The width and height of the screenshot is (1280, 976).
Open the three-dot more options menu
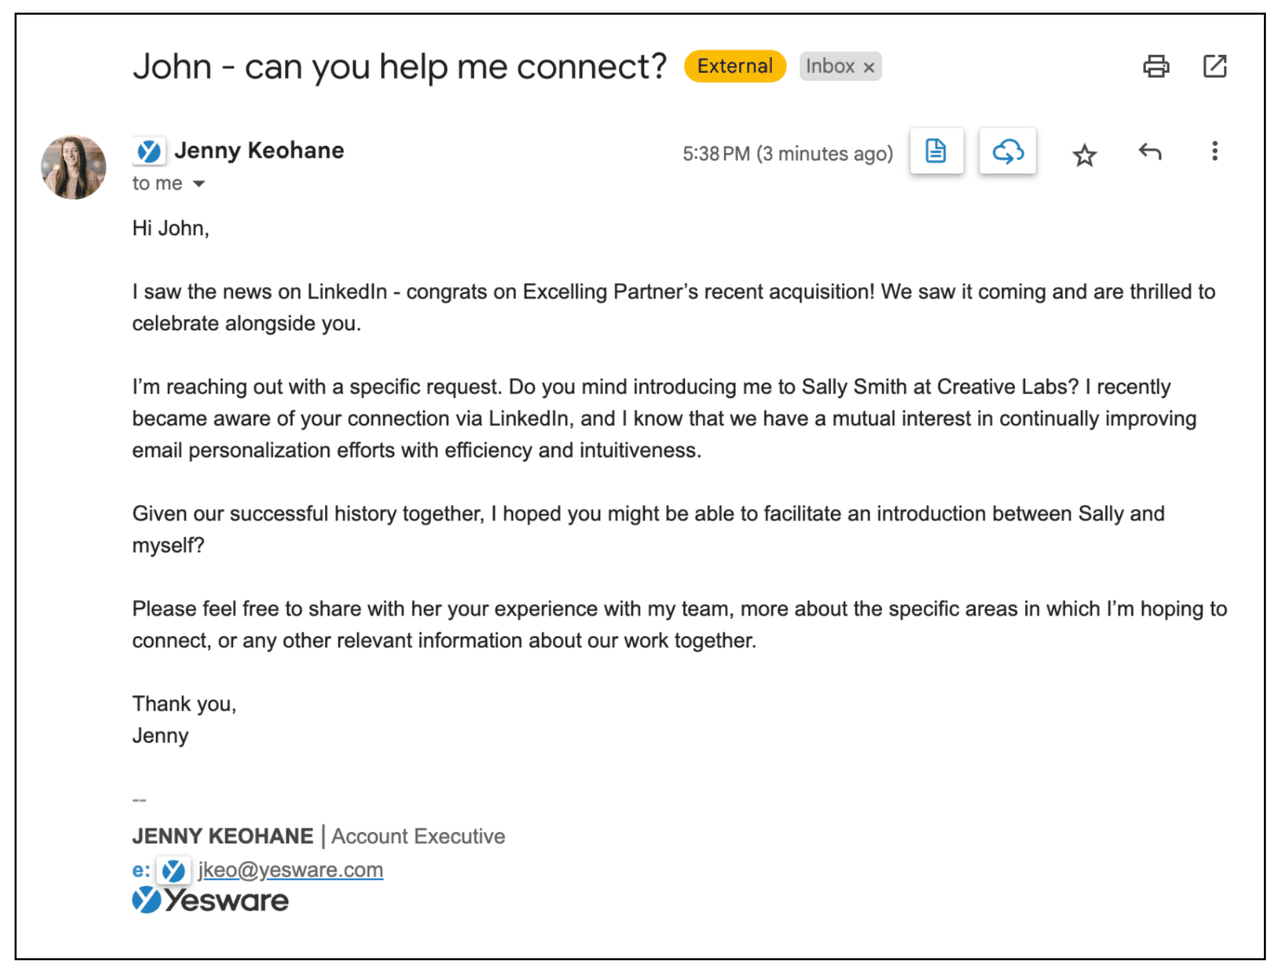1214,151
